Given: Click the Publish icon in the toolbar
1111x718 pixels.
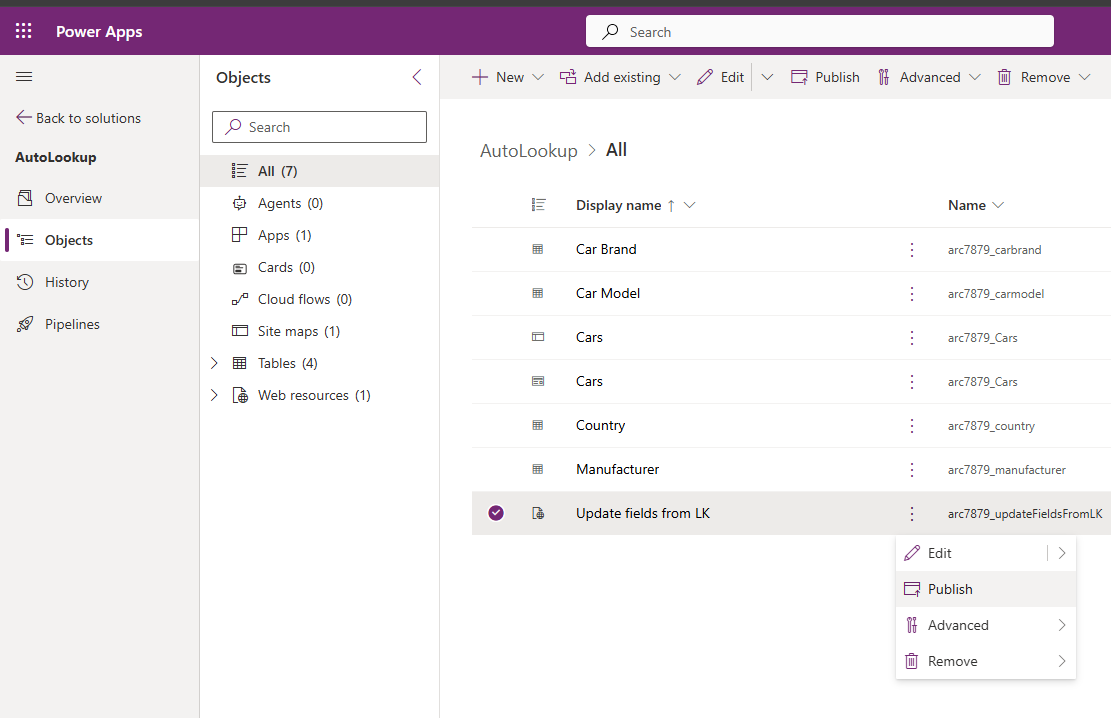Looking at the screenshot, I should click(x=797, y=76).
